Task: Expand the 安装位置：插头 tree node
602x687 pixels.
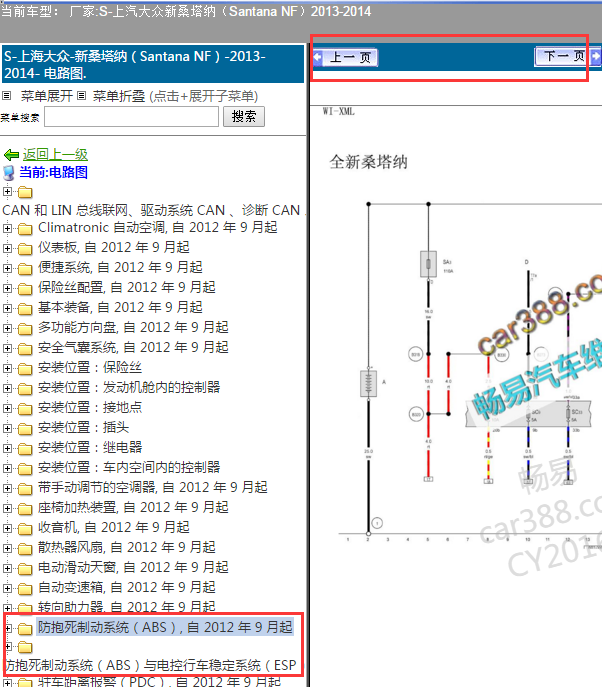Action: (x=7, y=428)
